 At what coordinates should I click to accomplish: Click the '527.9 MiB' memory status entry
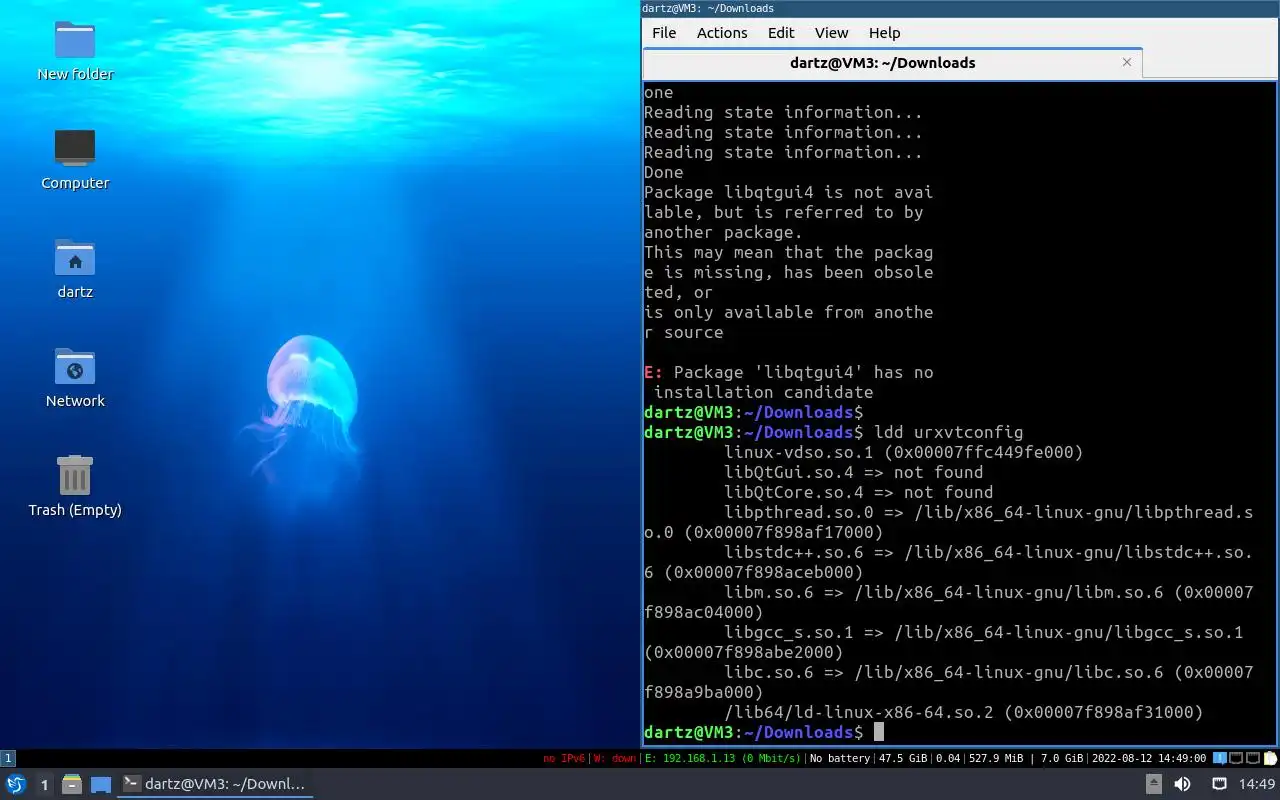point(996,758)
